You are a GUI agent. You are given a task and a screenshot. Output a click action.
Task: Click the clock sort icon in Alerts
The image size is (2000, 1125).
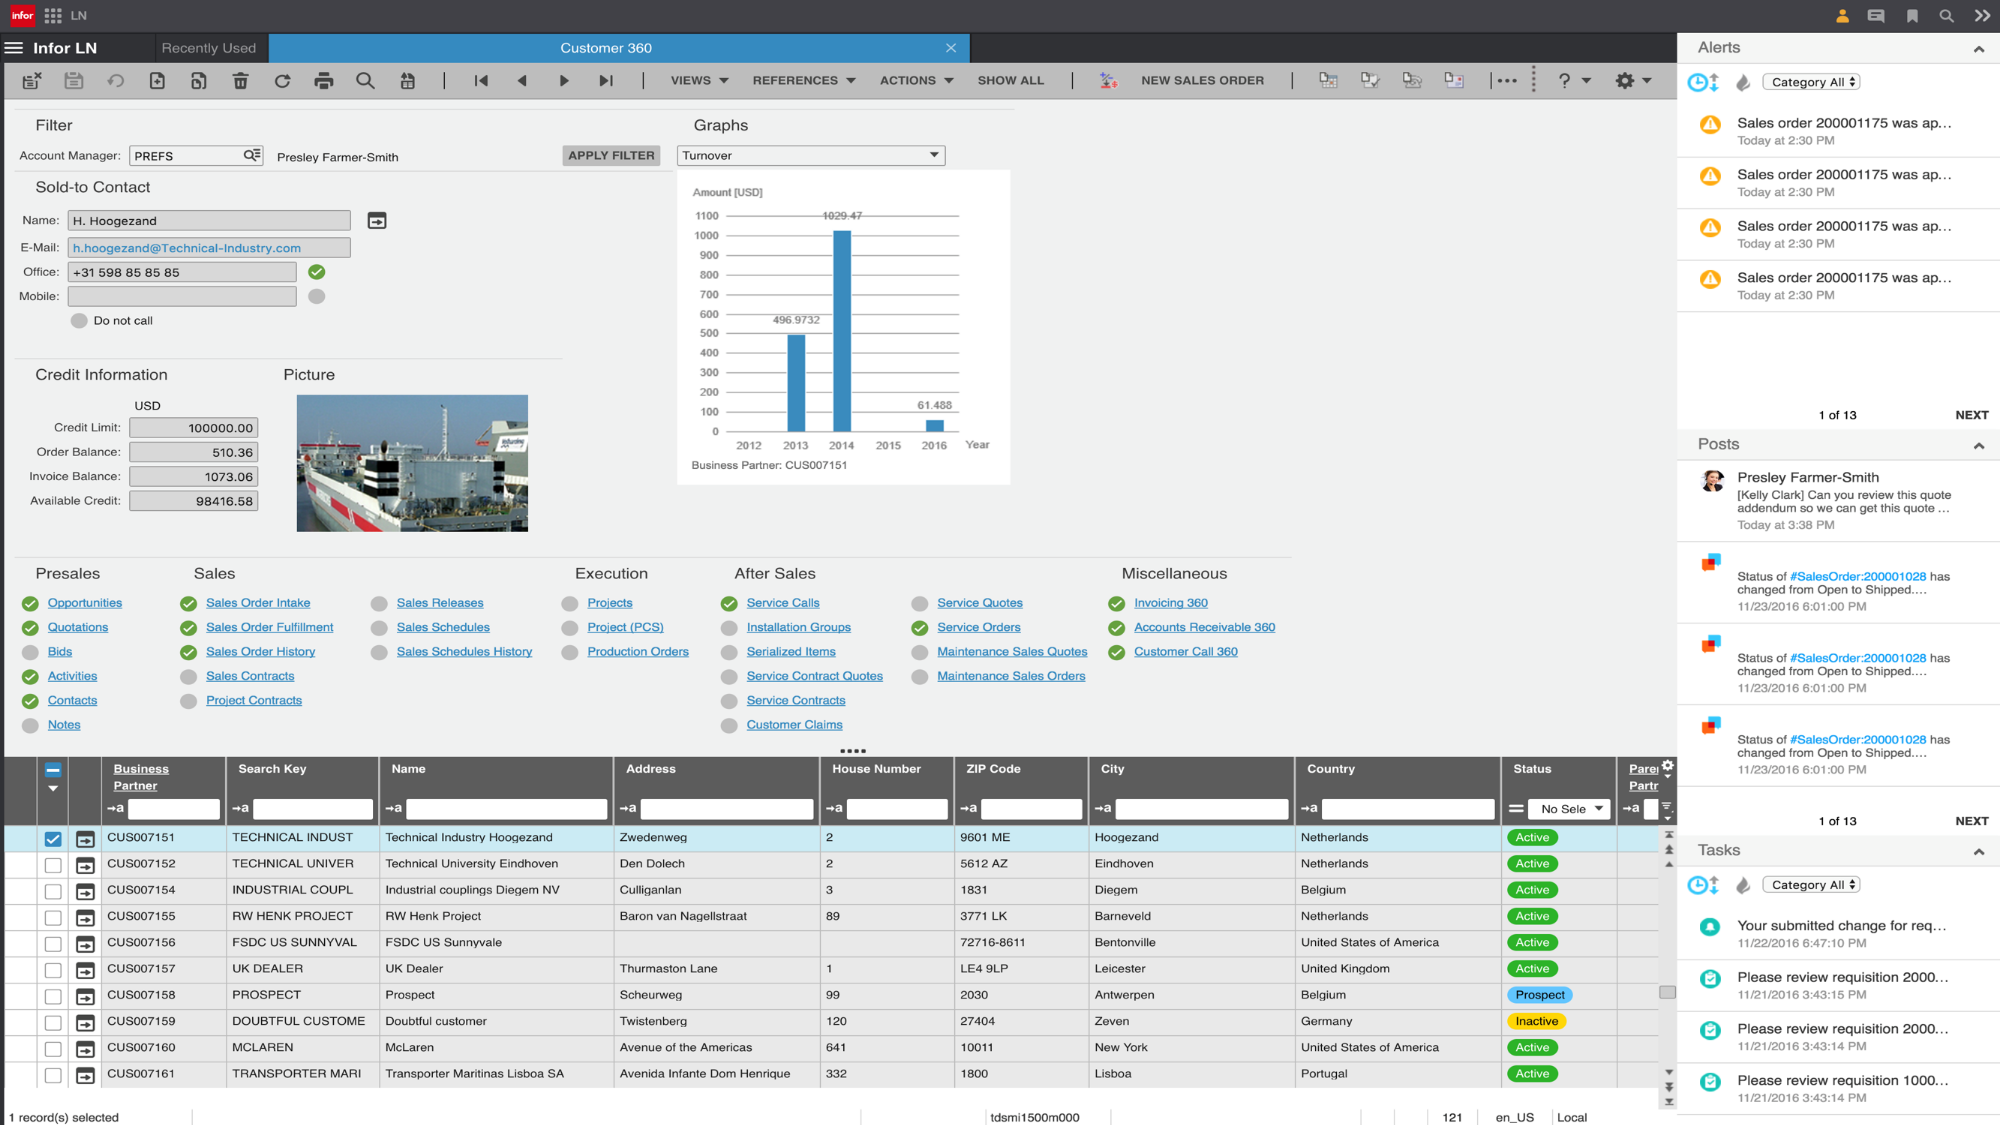tap(1703, 83)
